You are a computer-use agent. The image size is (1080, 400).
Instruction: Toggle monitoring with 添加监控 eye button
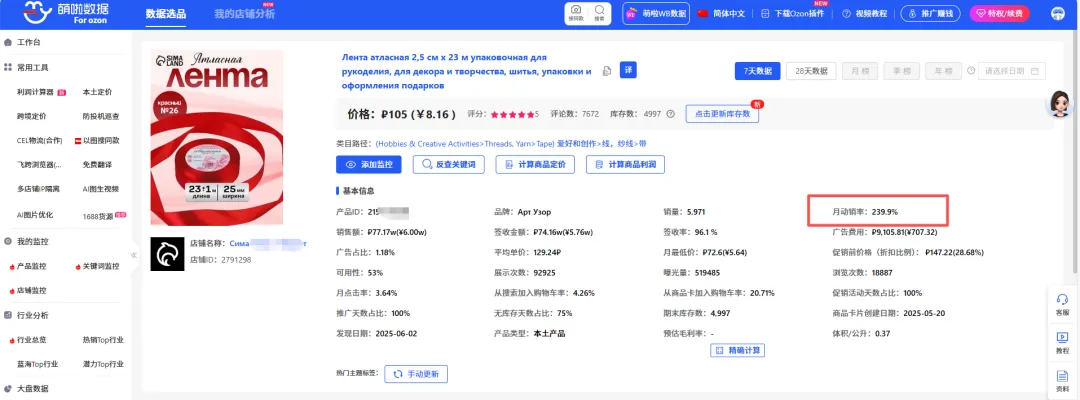coord(369,164)
